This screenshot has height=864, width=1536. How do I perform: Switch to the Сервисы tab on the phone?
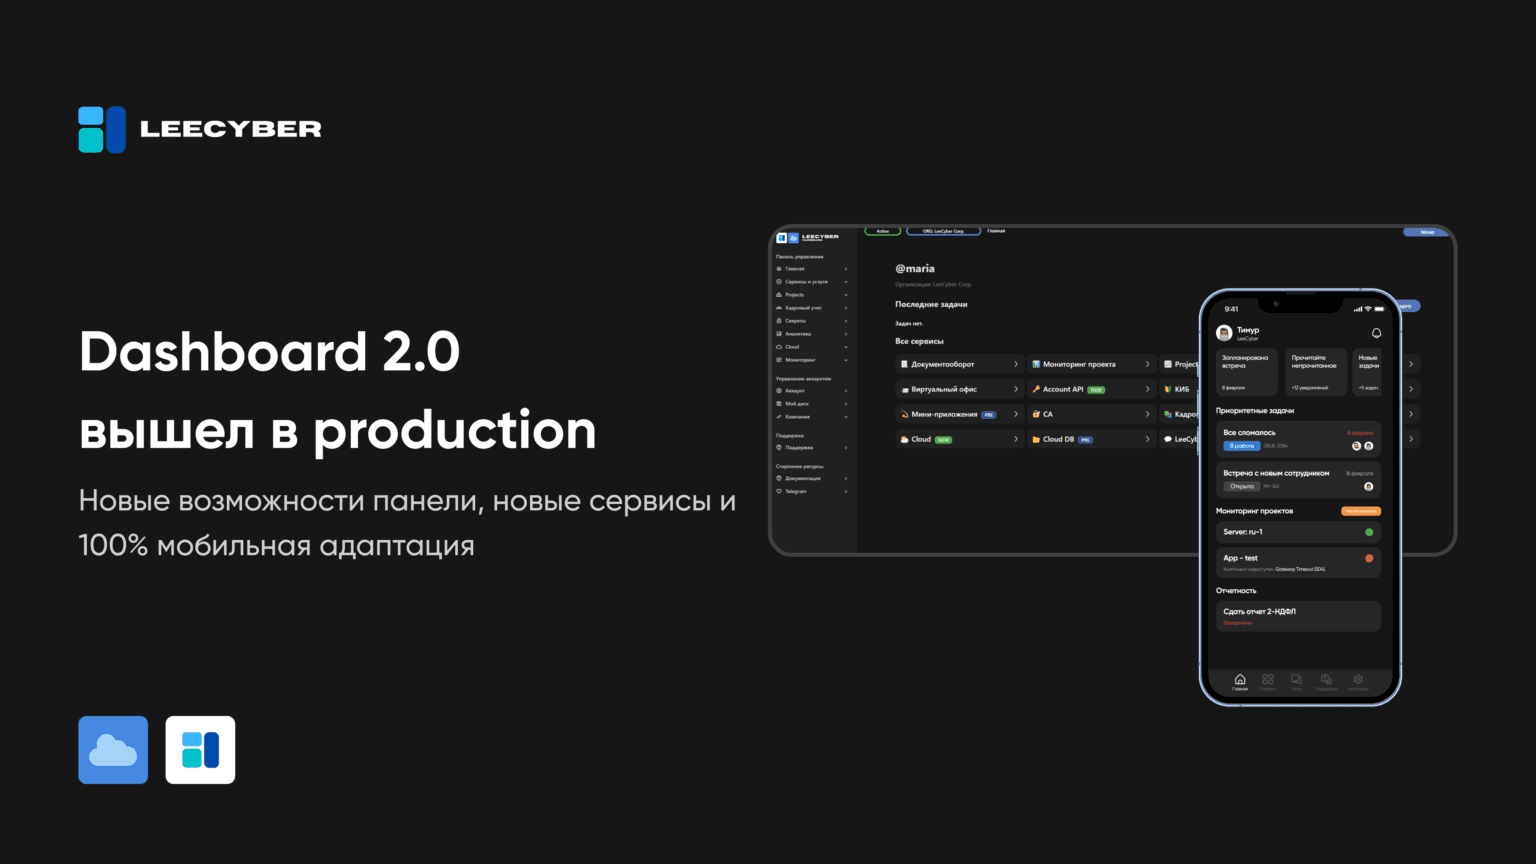(1268, 679)
